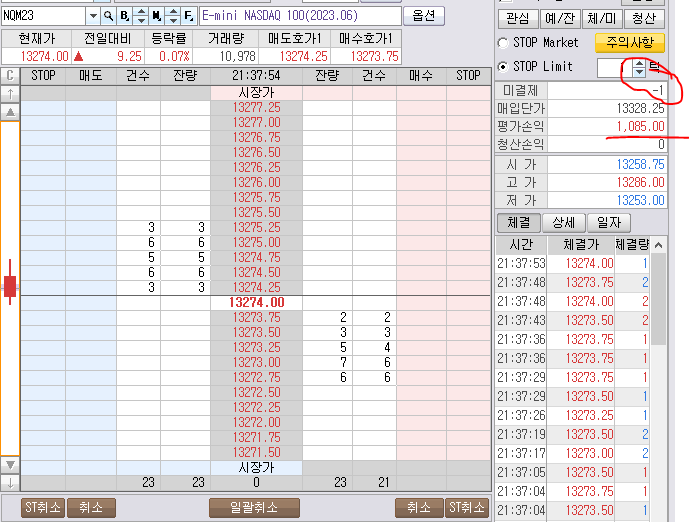Viewport: 689px width, 522px height.
Task: Click trade row at 21:37:53
Action: point(573,264)
